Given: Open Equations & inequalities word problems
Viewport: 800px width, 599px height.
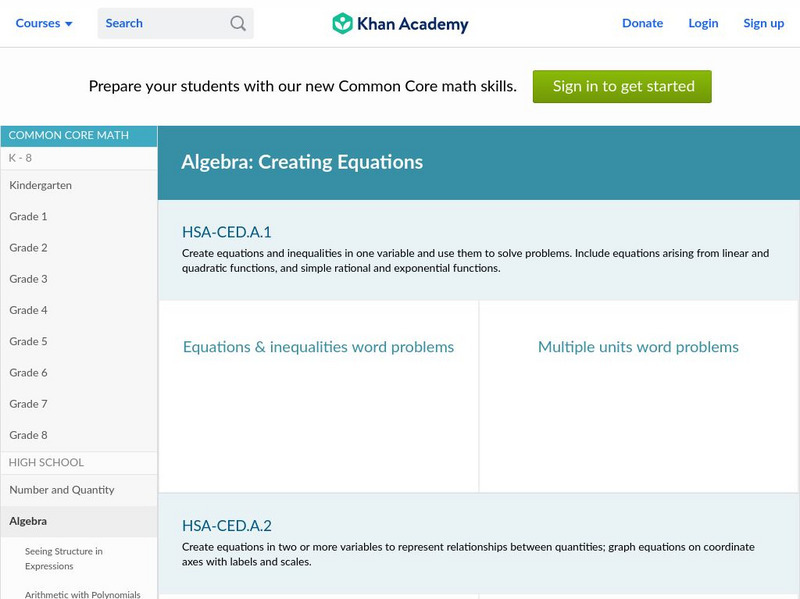Looking at the screenshot, I should coord(318,347).
